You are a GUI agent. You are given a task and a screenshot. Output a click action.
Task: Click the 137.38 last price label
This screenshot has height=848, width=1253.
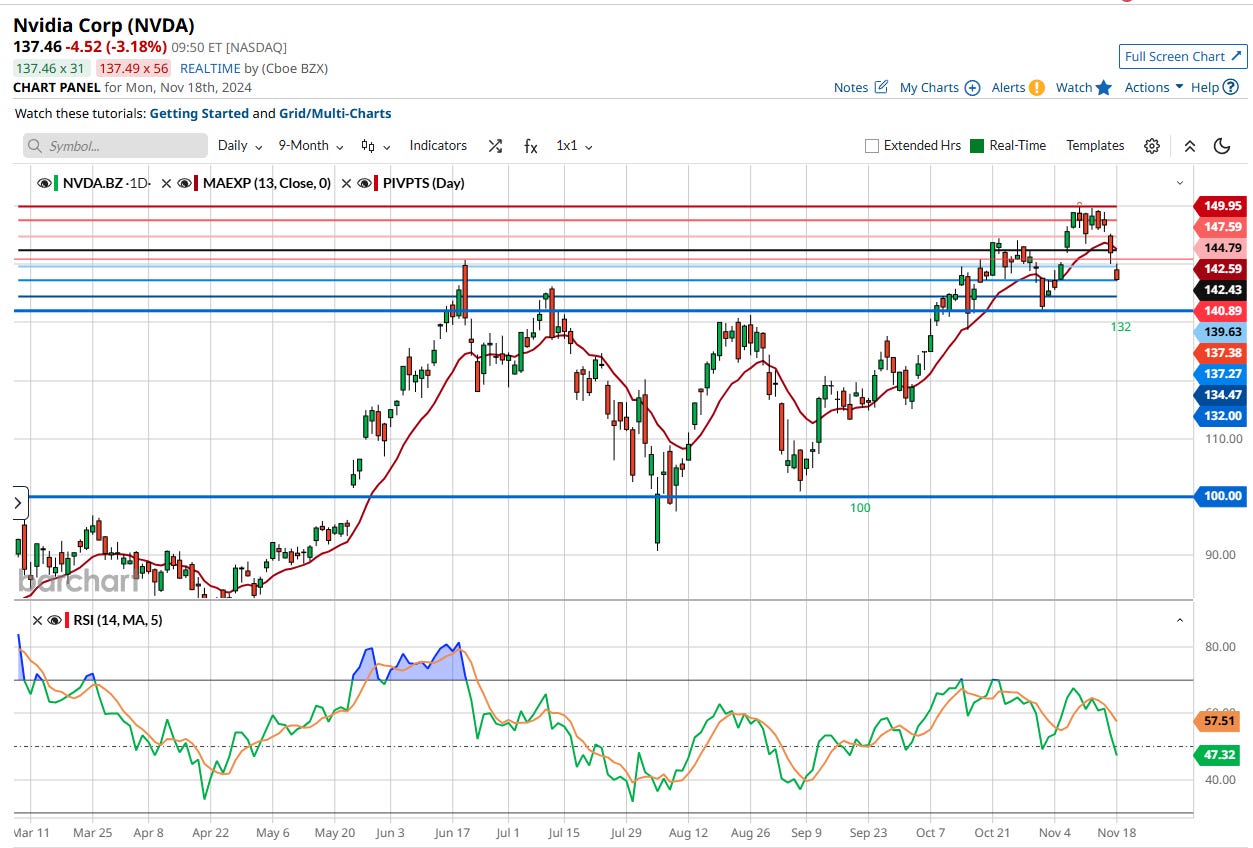pyautogui.click(x=1220, y=353)
